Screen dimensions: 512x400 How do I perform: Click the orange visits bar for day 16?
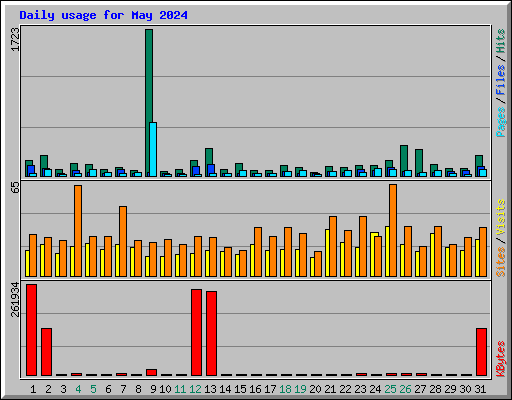[258, 252]
